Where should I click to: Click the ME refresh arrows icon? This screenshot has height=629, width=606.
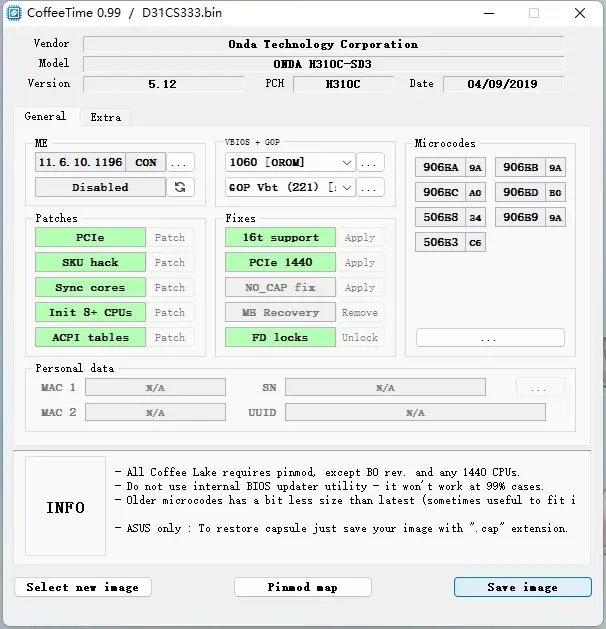(x=180, y=187)
